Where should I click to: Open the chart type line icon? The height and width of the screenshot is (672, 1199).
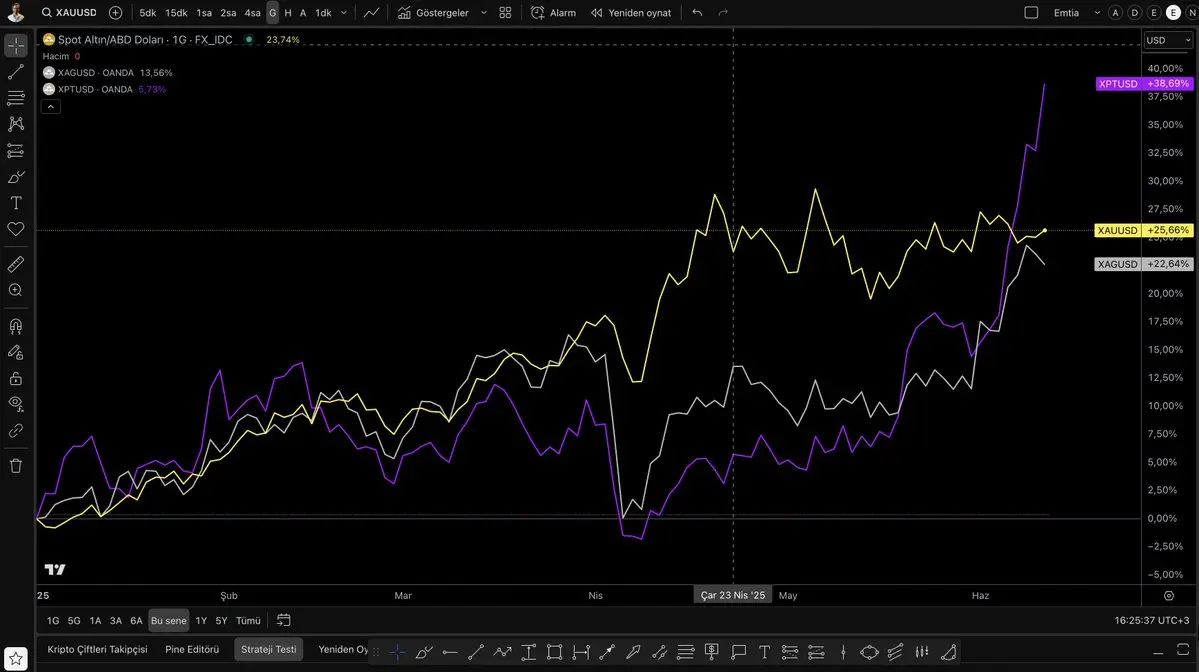pyautogui.click(x=372, y=13)
